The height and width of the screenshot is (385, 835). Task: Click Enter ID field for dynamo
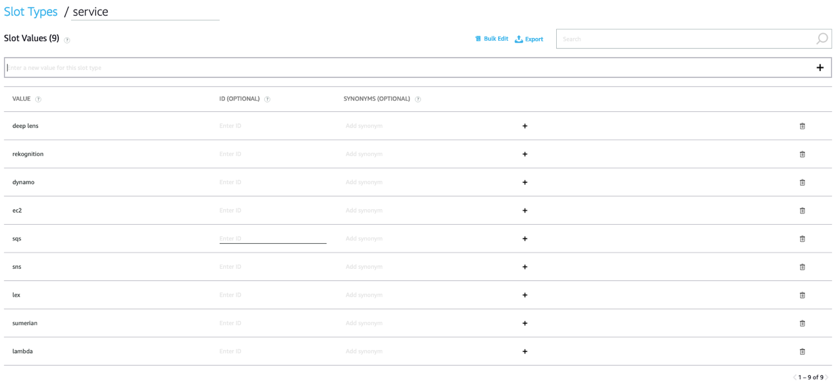(x=273, y=182)
